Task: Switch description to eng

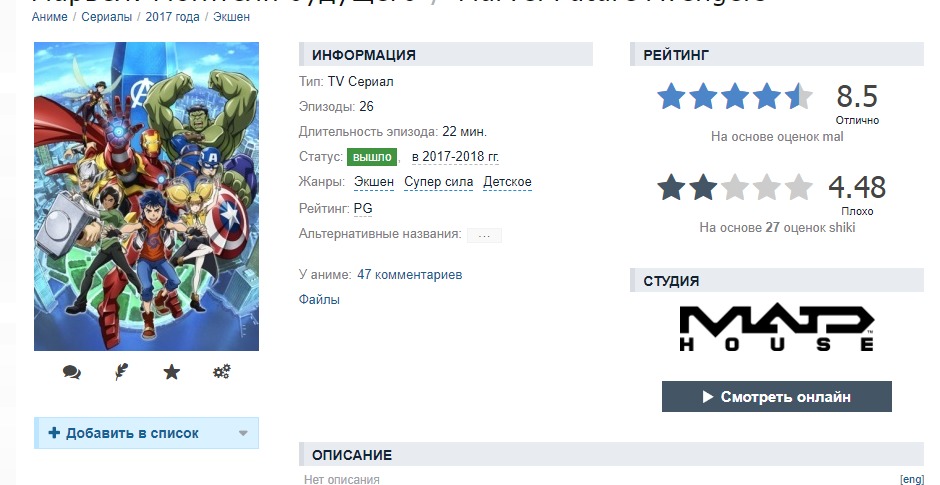Action: (x=912, y=479)
